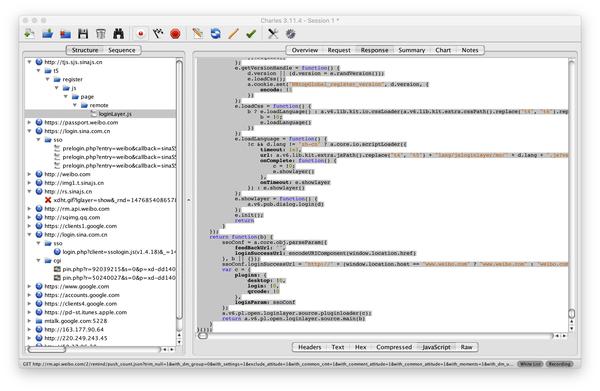Image resolution: width=600 pixels, height=391 pixels.
Task: Click the New Session toolbar icon
Action: (x=29, y=34)
